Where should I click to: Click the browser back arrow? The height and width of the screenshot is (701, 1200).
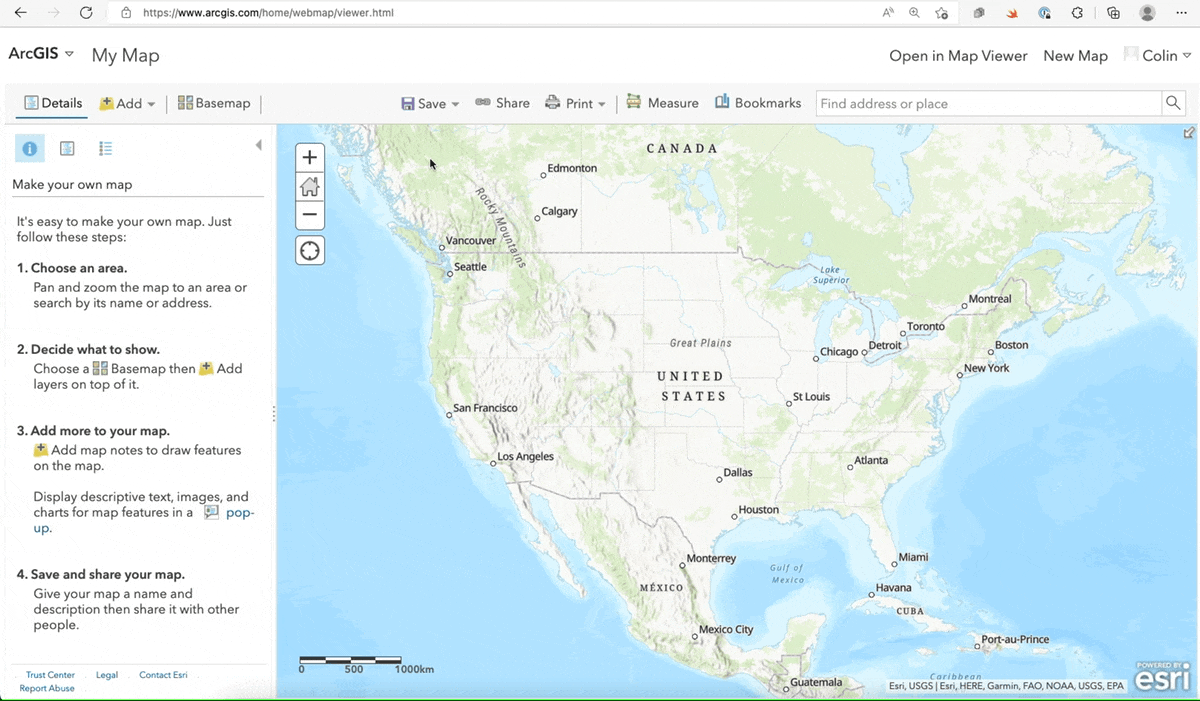pos(22,13)
